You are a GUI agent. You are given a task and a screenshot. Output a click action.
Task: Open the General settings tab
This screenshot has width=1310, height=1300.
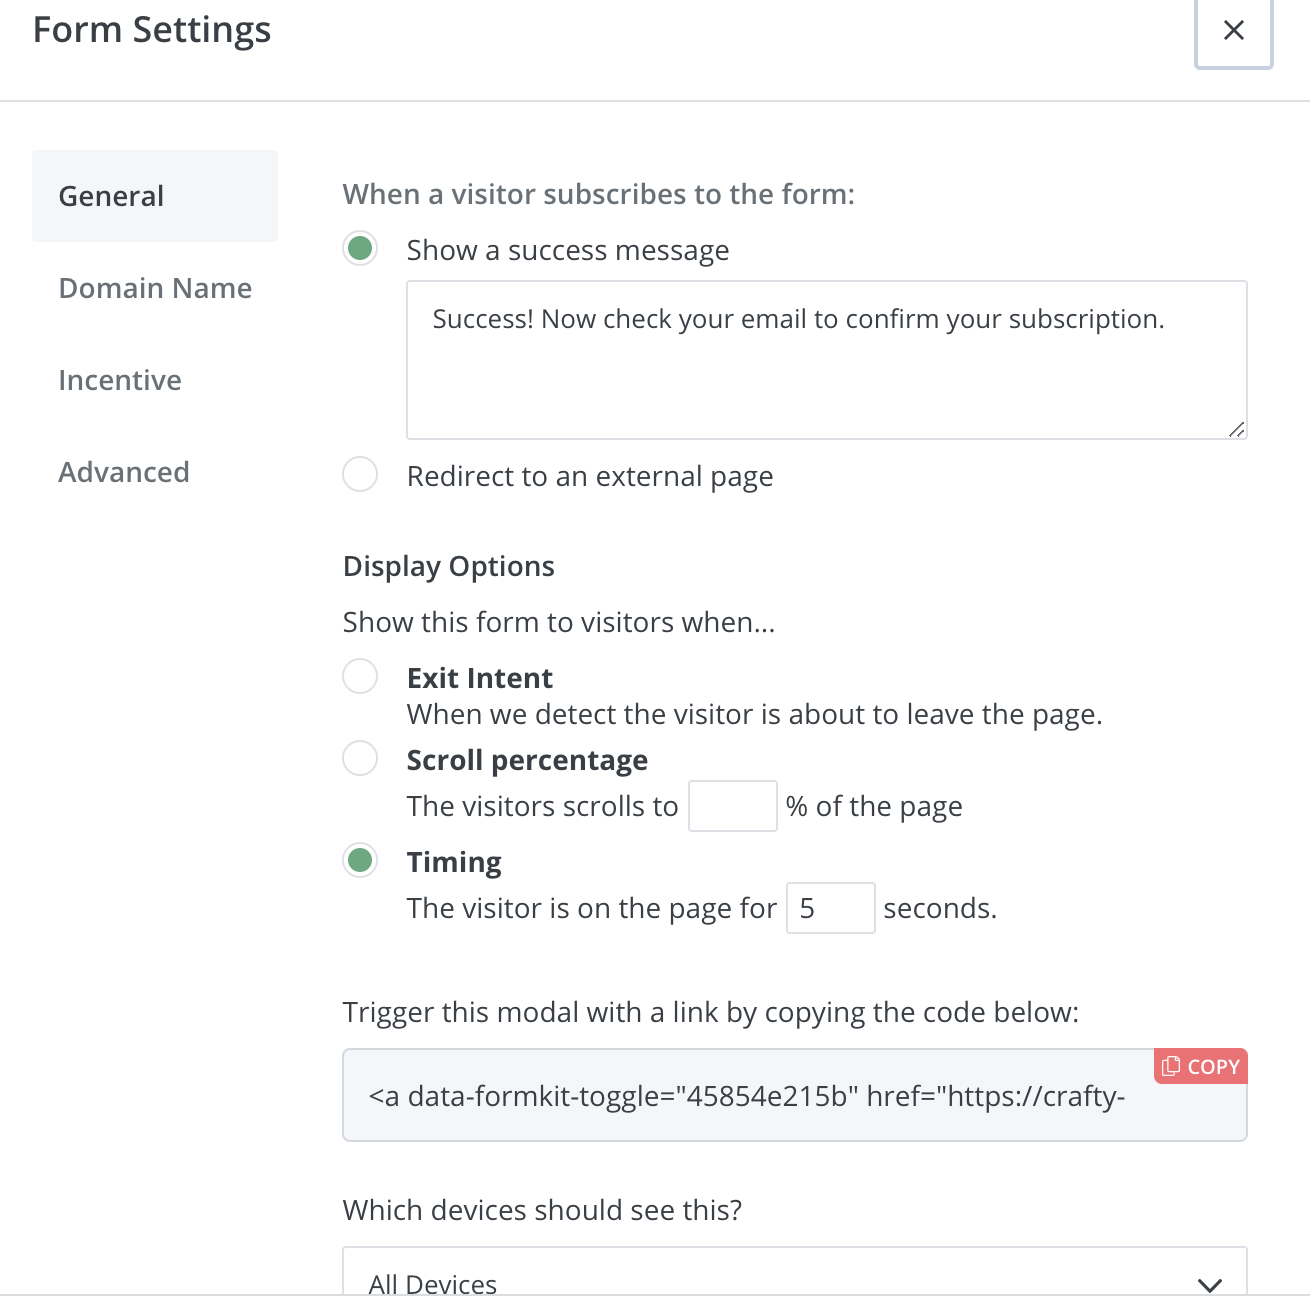click(x=155, y=196)
